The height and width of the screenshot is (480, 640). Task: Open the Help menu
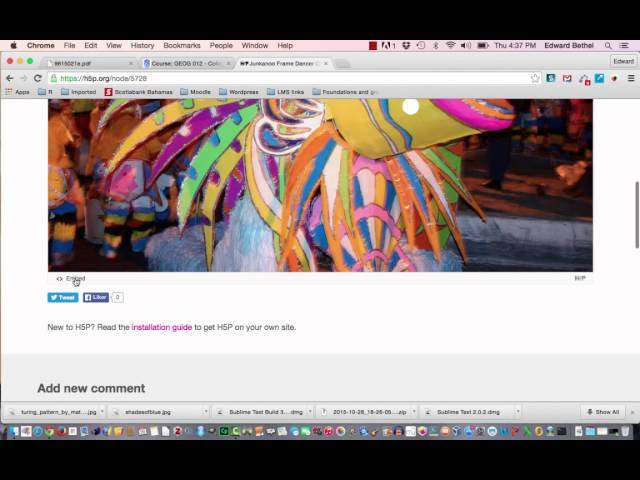[x=285, y=45]
